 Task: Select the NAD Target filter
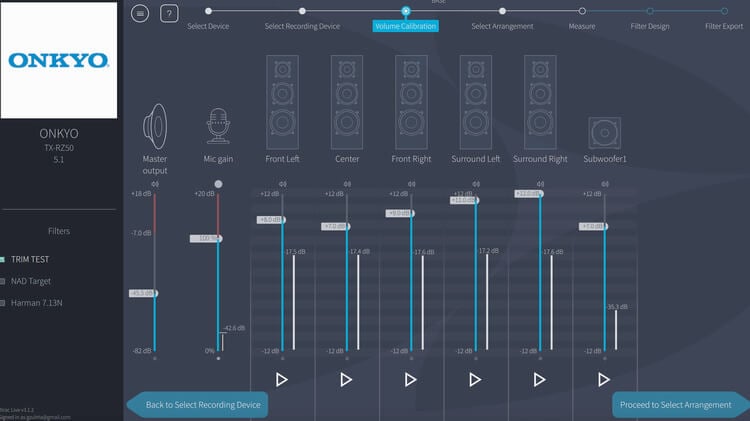(x=31, y=281)
